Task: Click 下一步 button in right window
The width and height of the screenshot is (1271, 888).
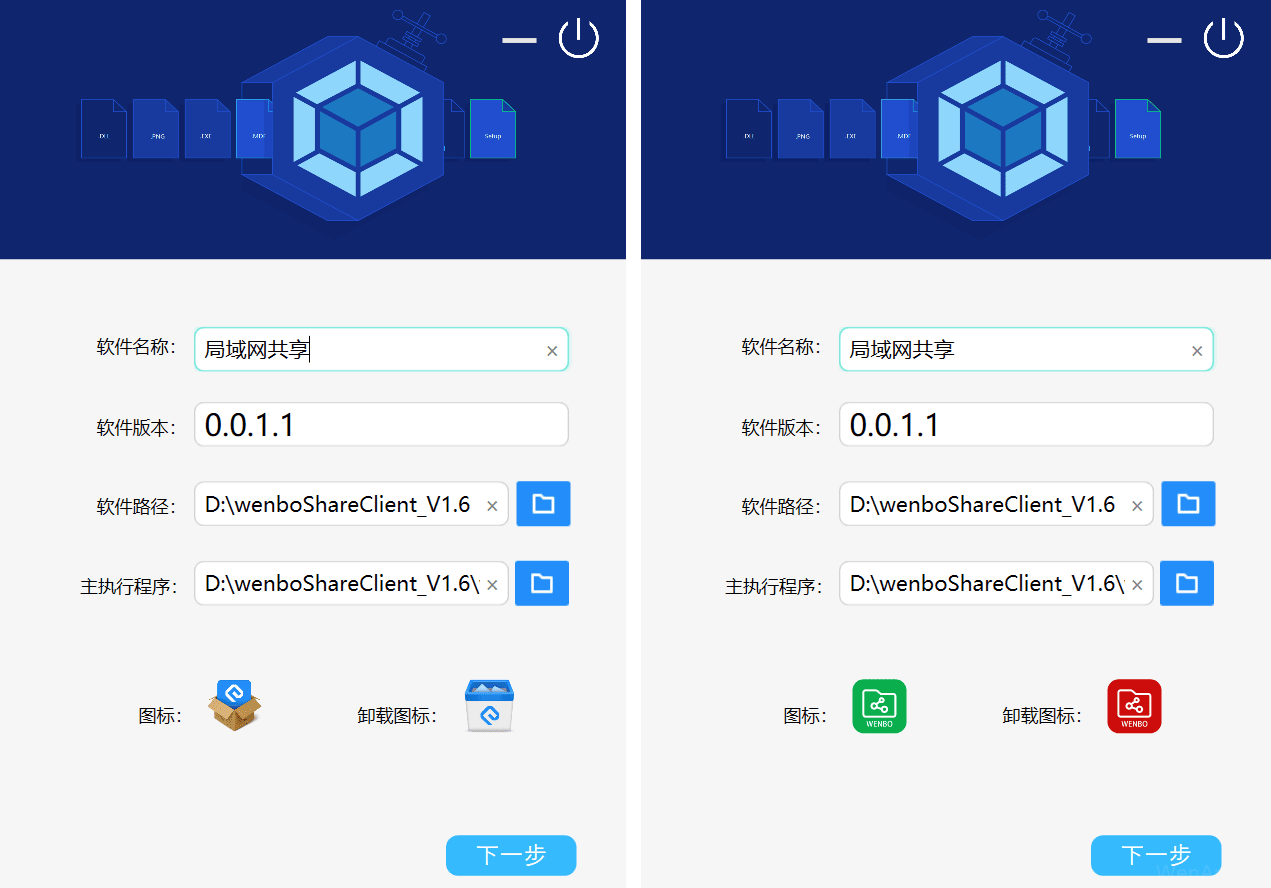Action: tap(1156, 855)
